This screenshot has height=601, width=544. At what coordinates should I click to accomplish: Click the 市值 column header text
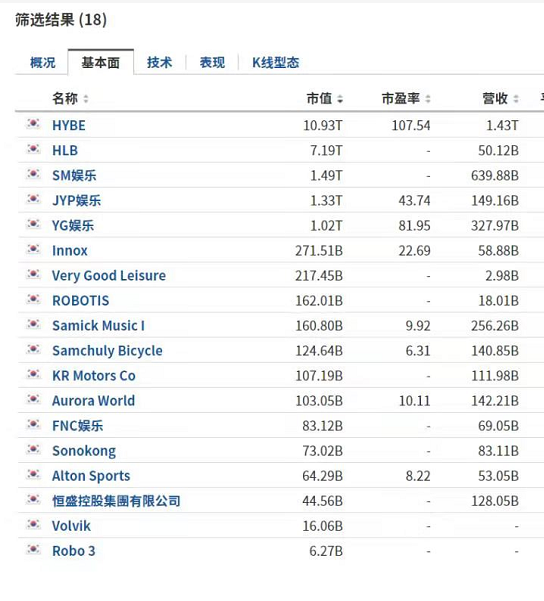click(319, 99)
